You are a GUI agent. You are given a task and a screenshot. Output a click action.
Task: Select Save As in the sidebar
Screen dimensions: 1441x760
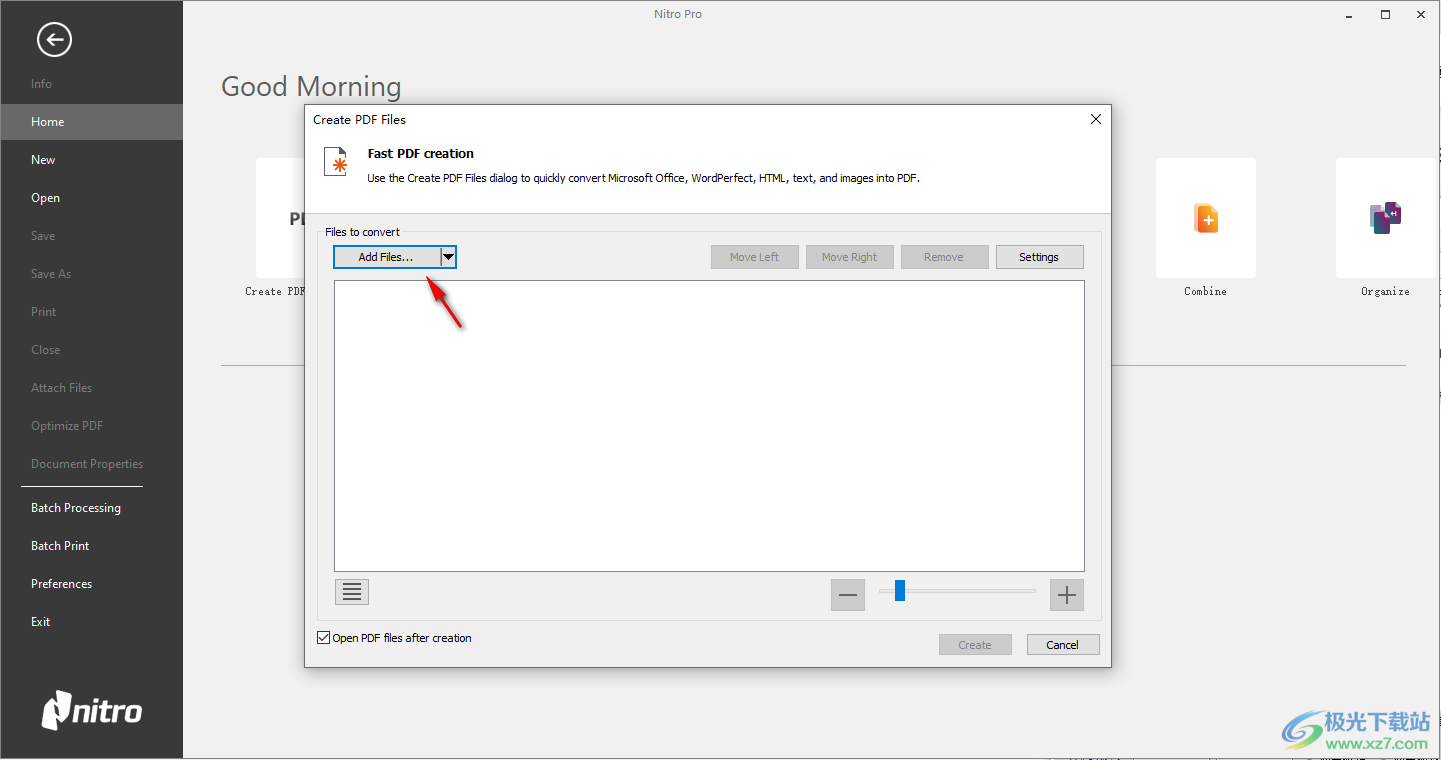51,274
